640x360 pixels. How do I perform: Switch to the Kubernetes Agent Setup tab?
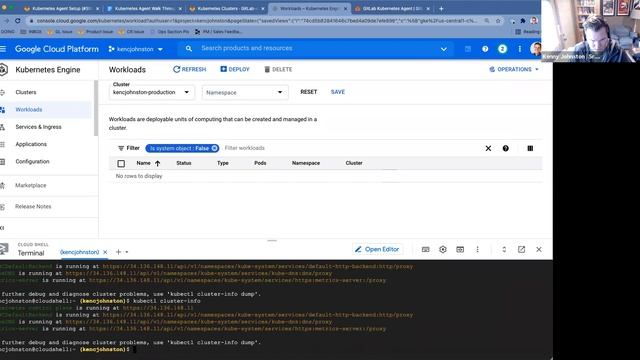61,8
